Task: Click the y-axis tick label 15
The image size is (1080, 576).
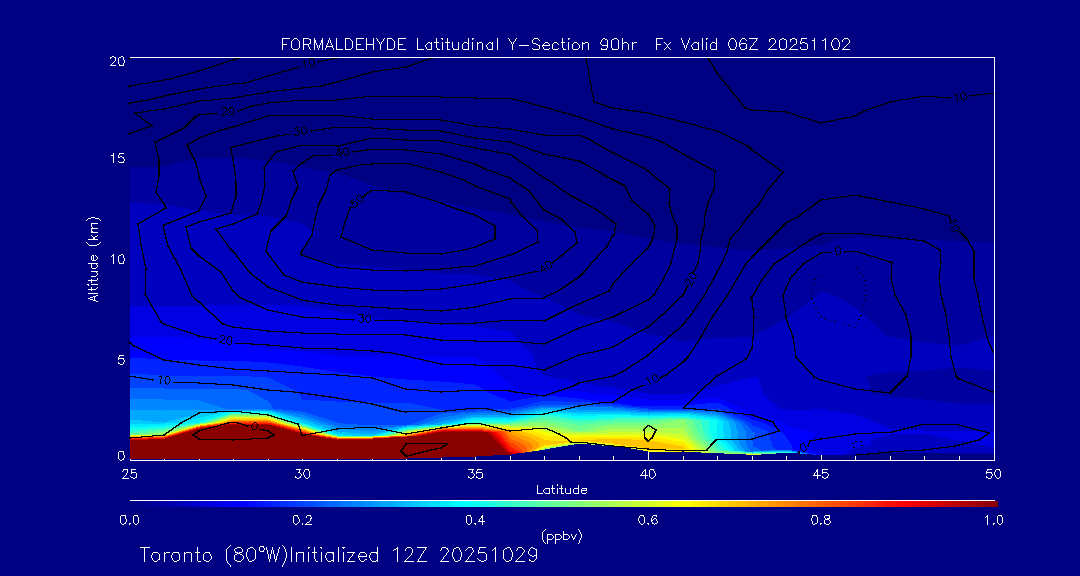Action: (x=115, y=159)
